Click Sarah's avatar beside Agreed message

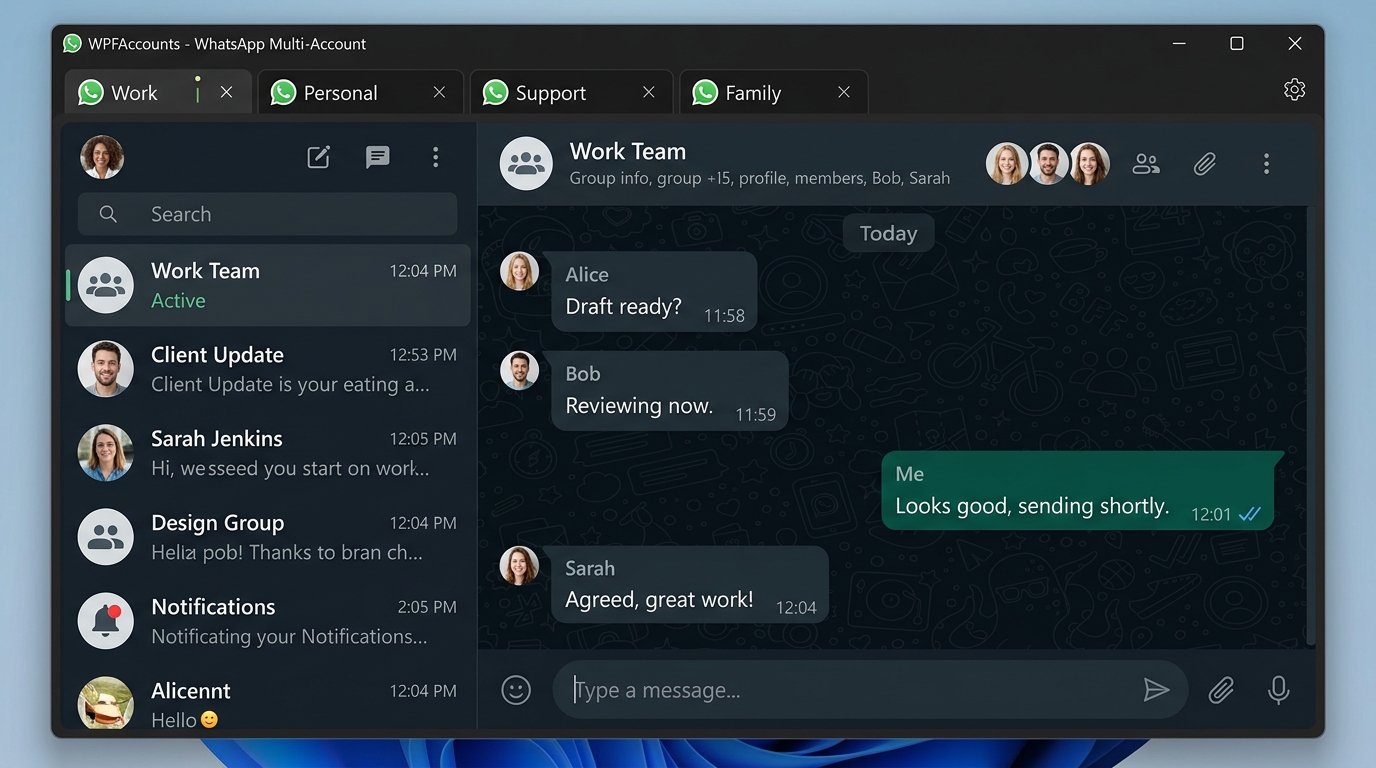519,565
